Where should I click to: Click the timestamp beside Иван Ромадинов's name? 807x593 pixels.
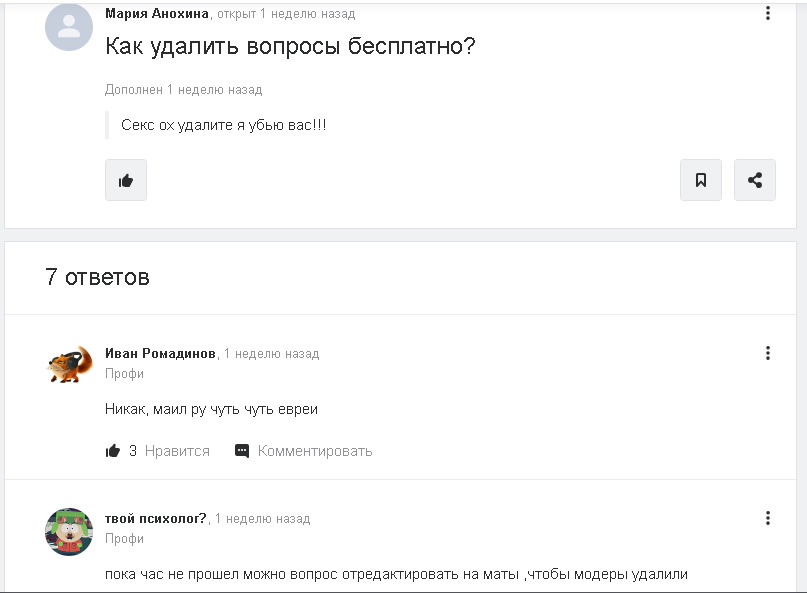[x=272, y=354]
